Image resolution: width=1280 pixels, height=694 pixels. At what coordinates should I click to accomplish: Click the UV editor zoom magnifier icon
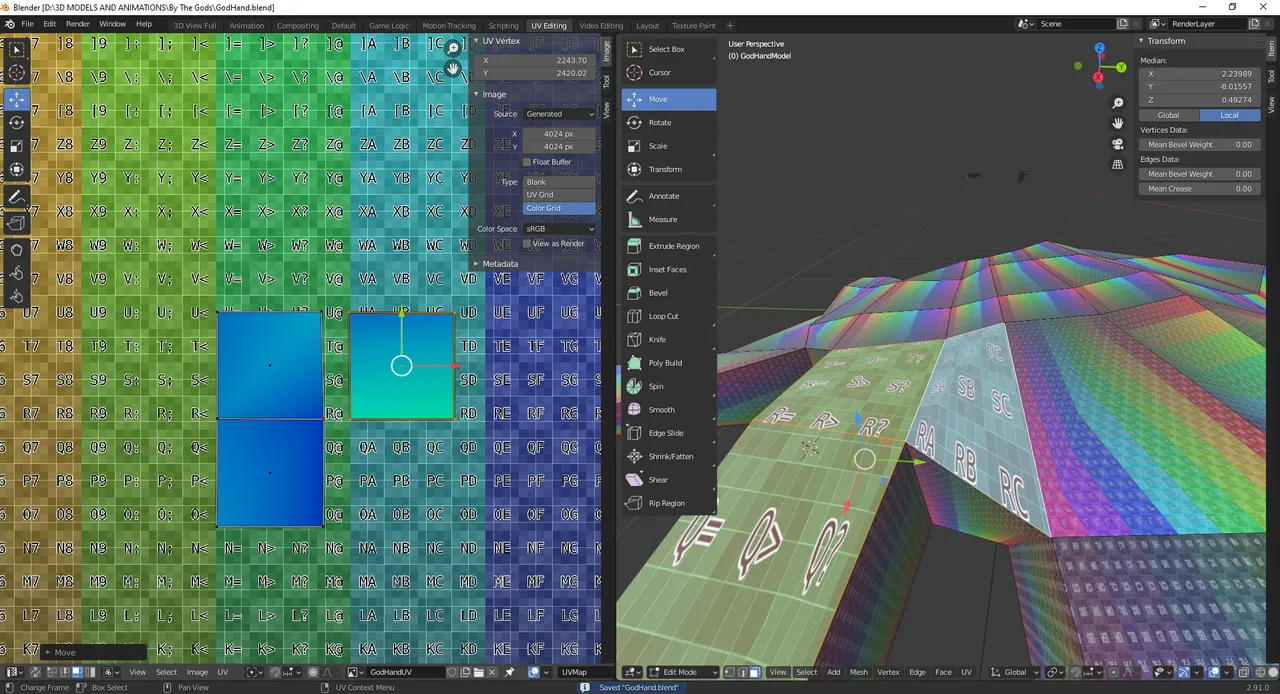pos(453,48)
